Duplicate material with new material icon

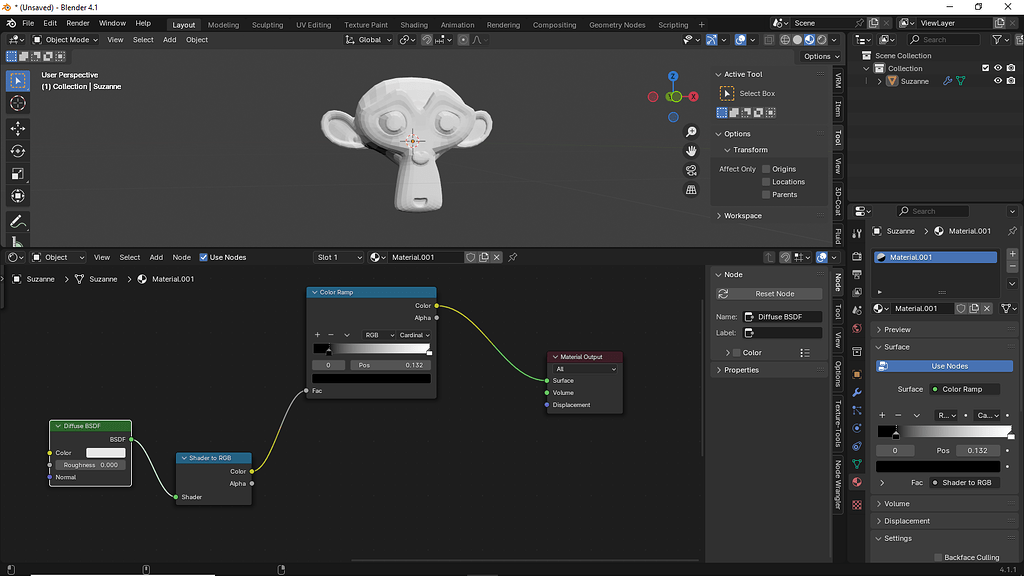[484, 257]
